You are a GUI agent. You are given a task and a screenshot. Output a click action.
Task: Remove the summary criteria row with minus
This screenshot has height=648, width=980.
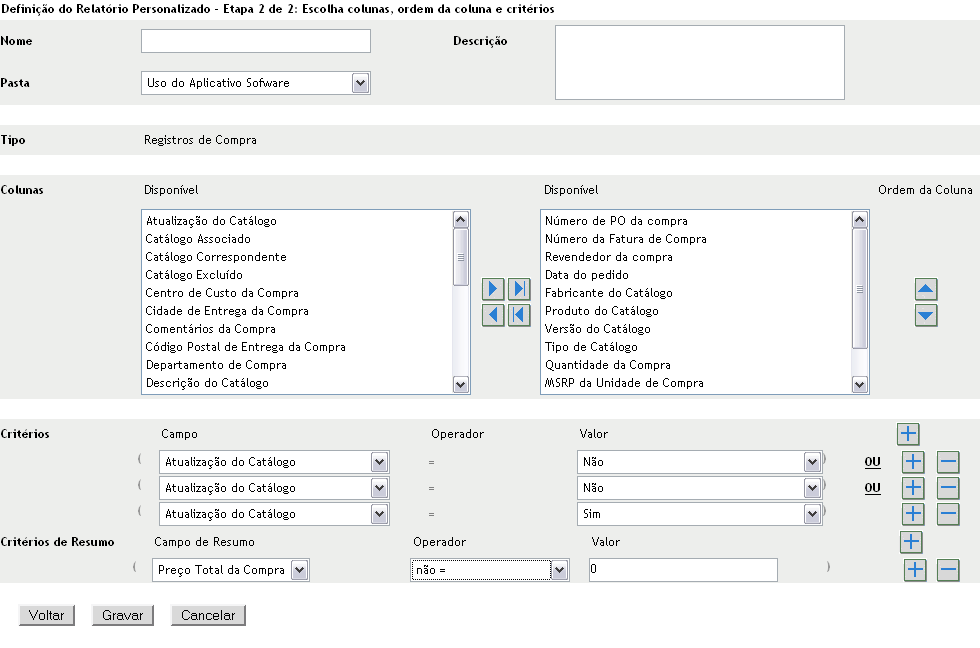tap(948, 570)
